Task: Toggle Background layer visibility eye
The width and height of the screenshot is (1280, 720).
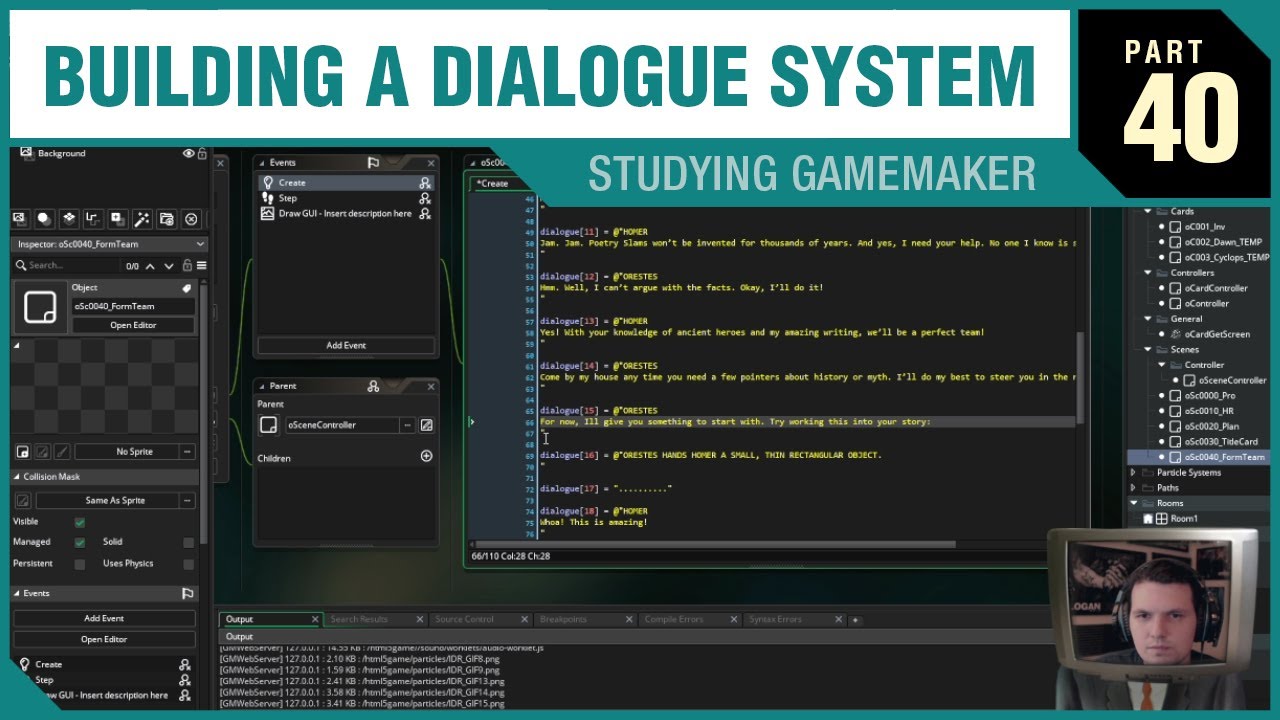Action: coord(188,153)
